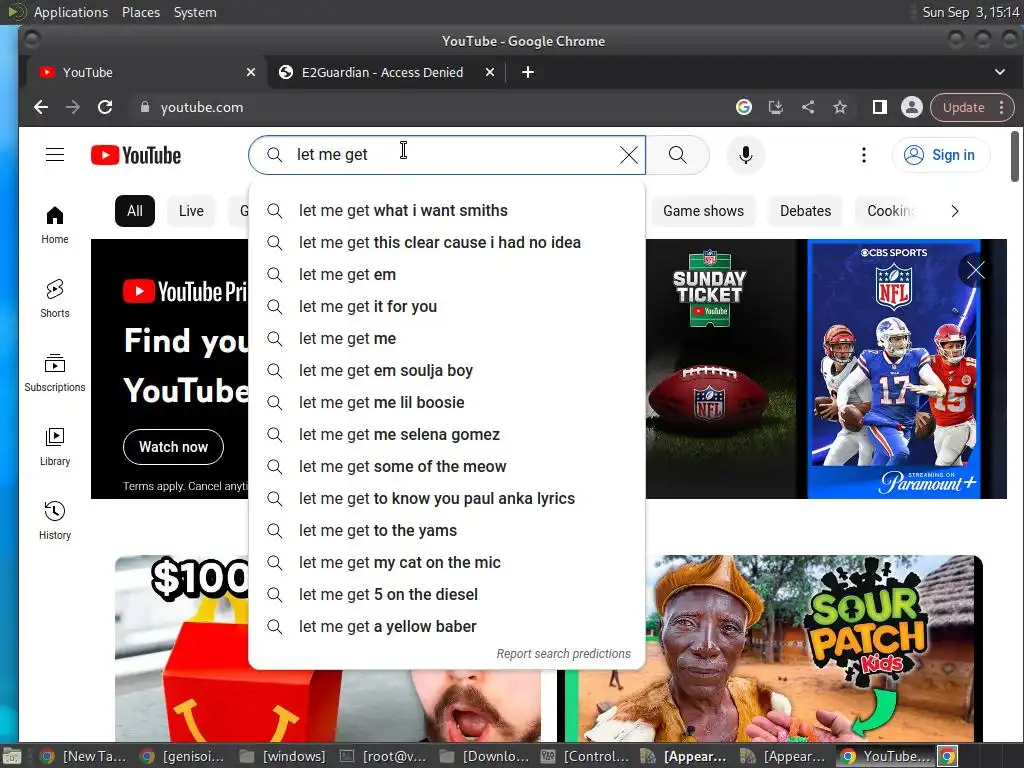Open [Downlo... folder window in taskbar
1024x768 pixels.
pyautogui.click(x=485, y=756)
